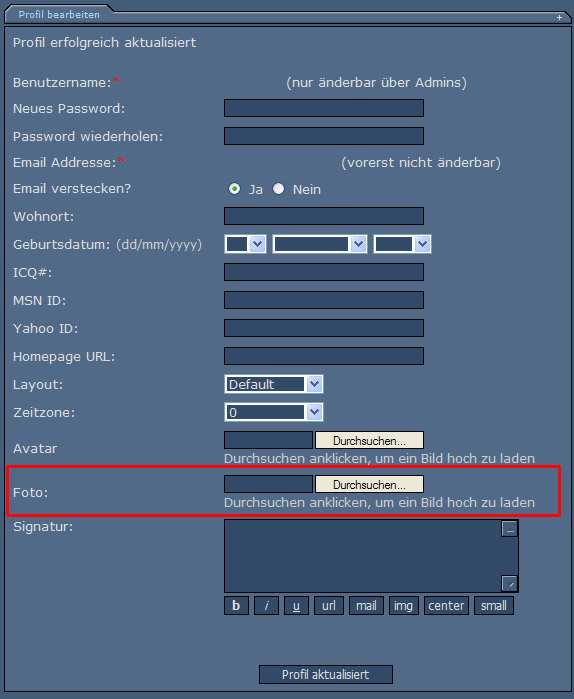Viewport: 574px width, 699px height.
Task: Click the plus icon in panel header
Action: 559,18
